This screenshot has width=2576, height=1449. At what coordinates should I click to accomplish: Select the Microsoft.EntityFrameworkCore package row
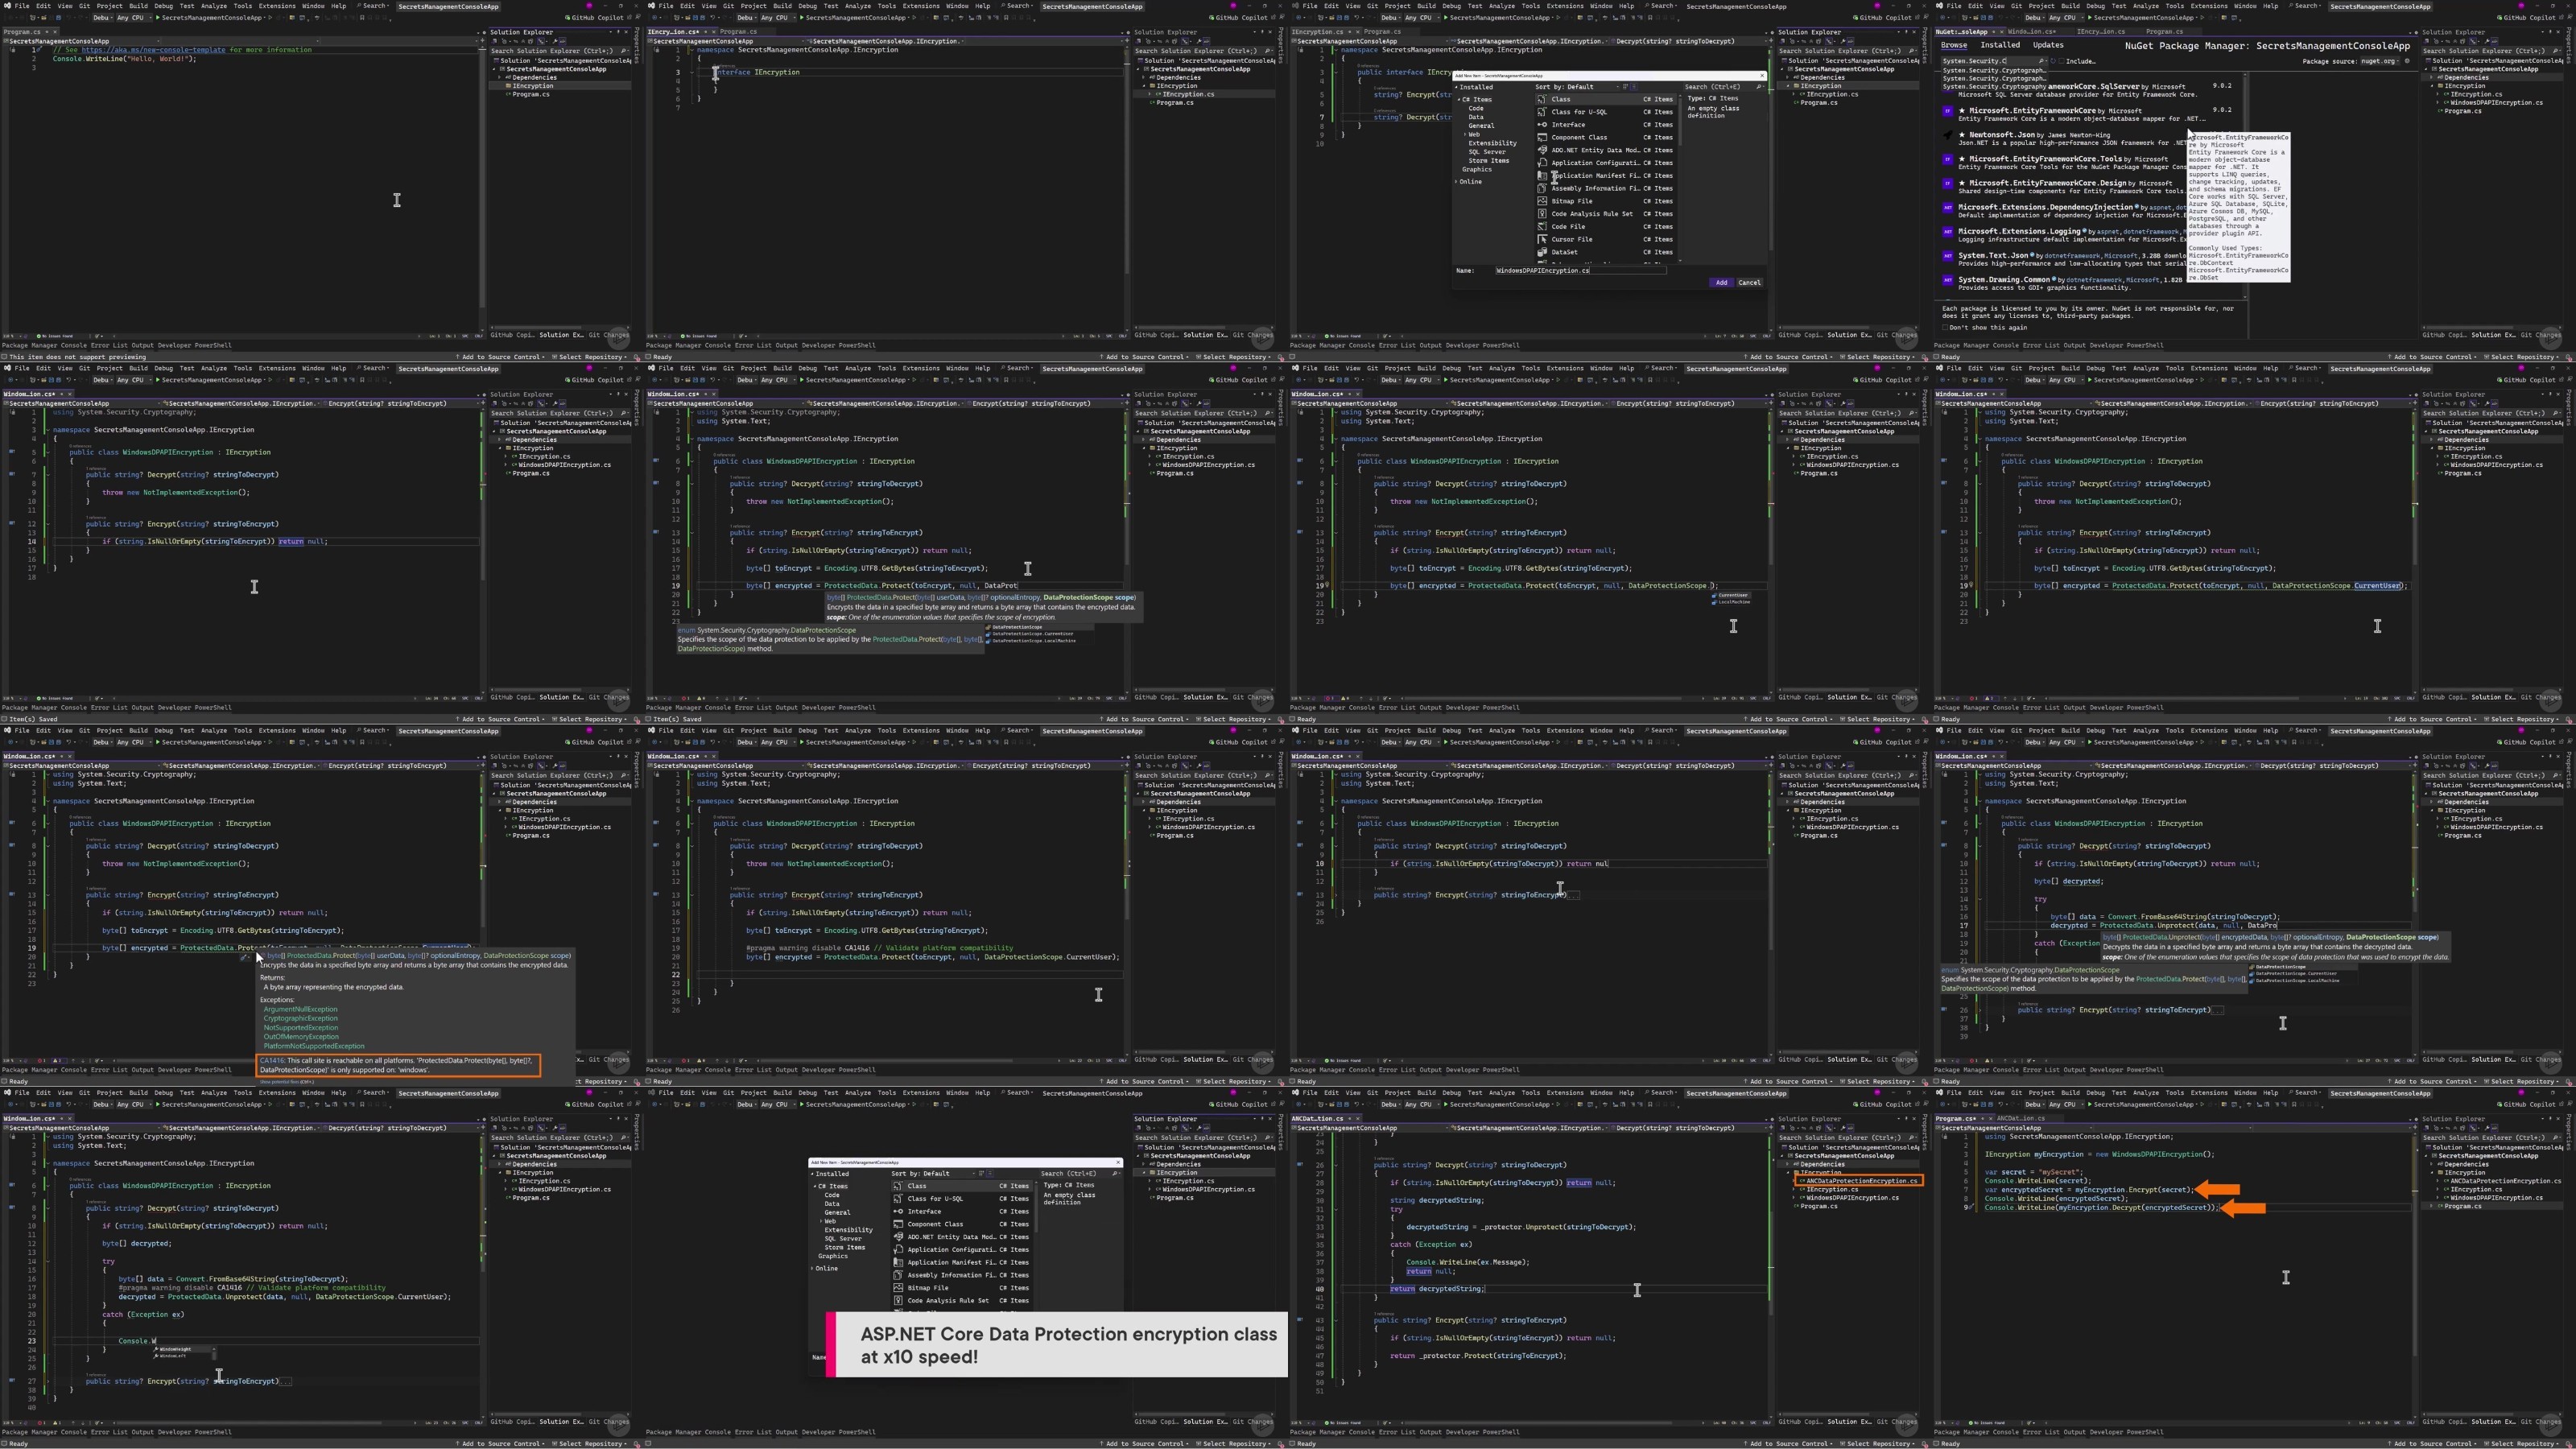(x=2090, y=115)
